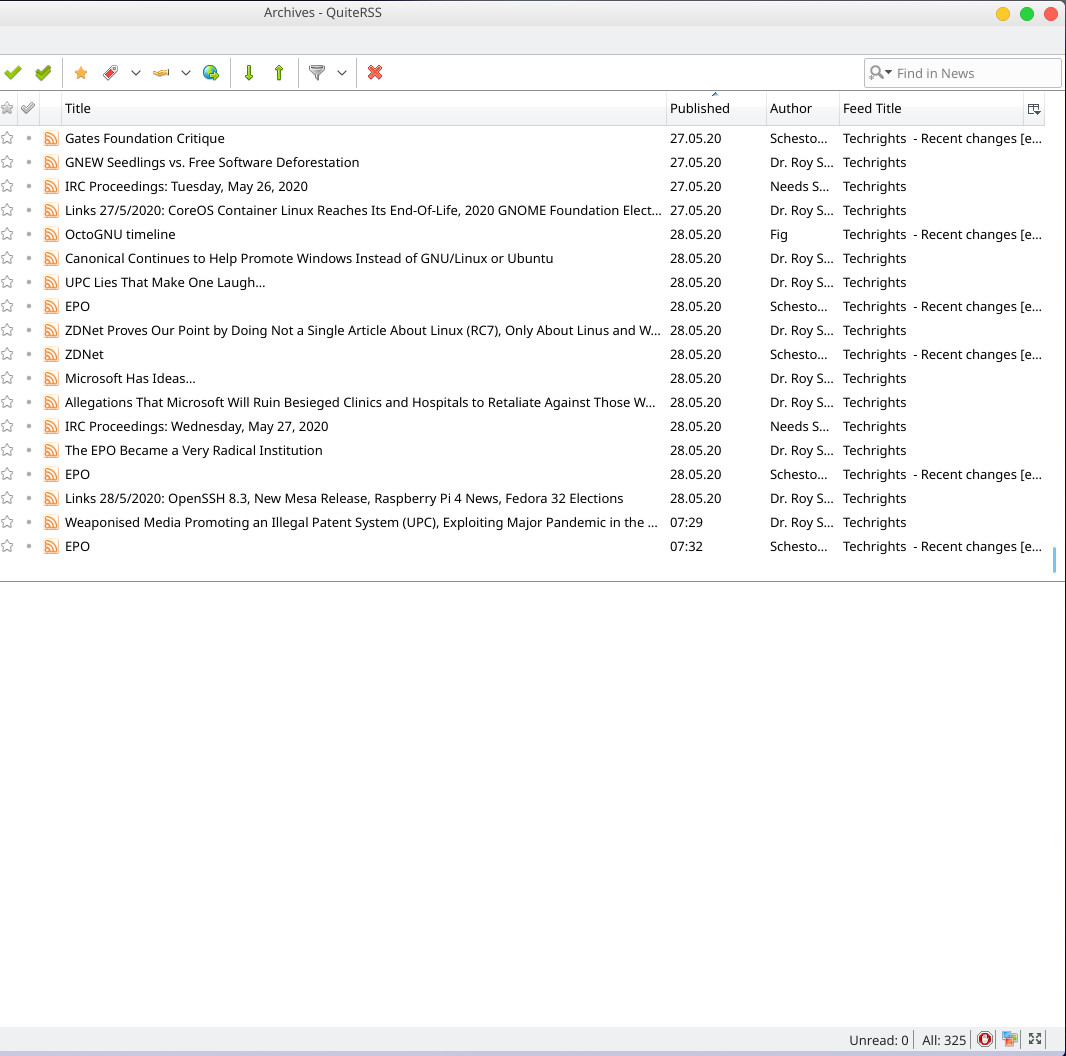Star the Microsoft Has Ideas... article
Screen dimensions: 1066x1056
[x=7, y=378]
